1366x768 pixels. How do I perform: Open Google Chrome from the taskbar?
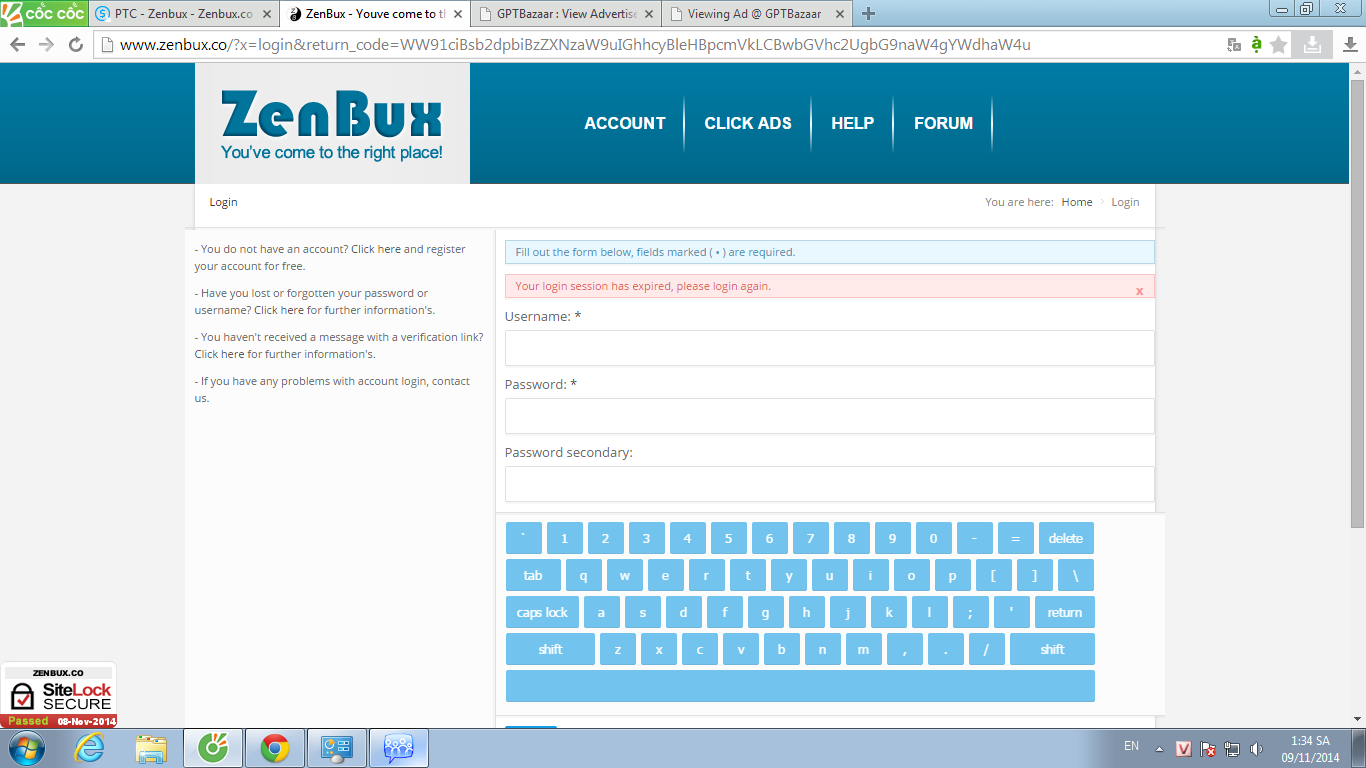(275, 748)
